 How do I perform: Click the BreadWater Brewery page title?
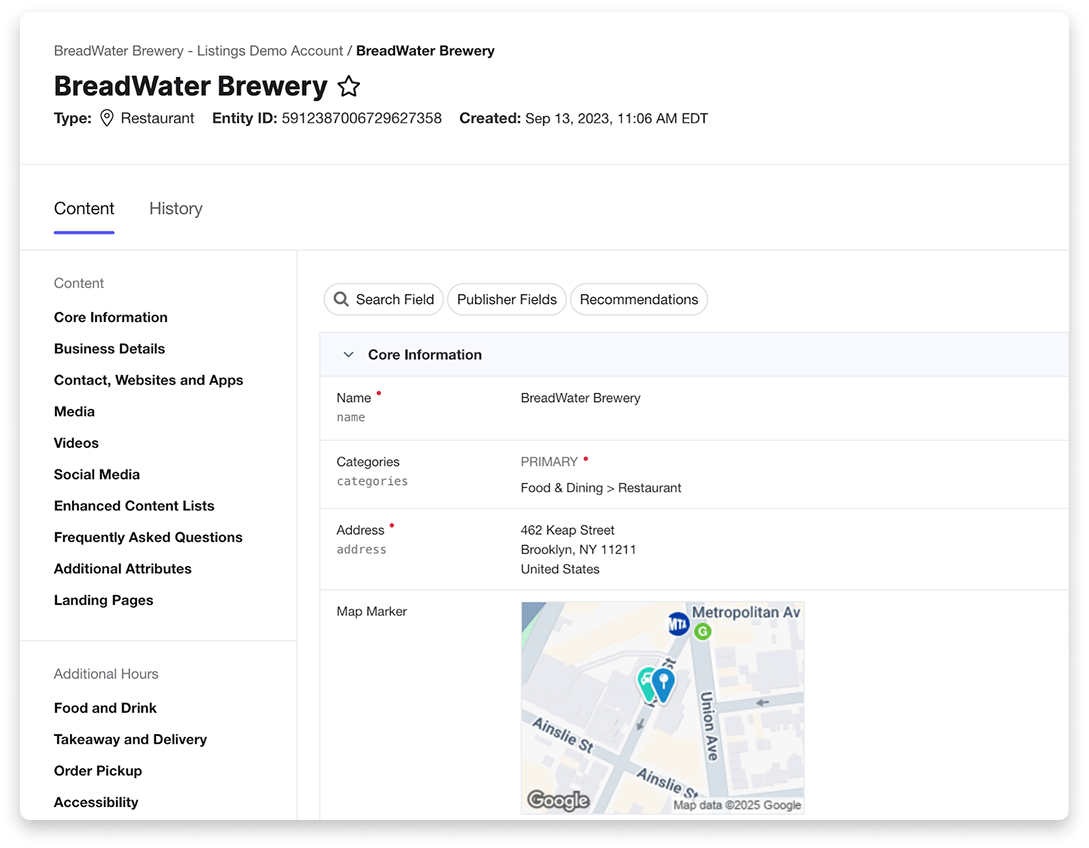[191, 86]
